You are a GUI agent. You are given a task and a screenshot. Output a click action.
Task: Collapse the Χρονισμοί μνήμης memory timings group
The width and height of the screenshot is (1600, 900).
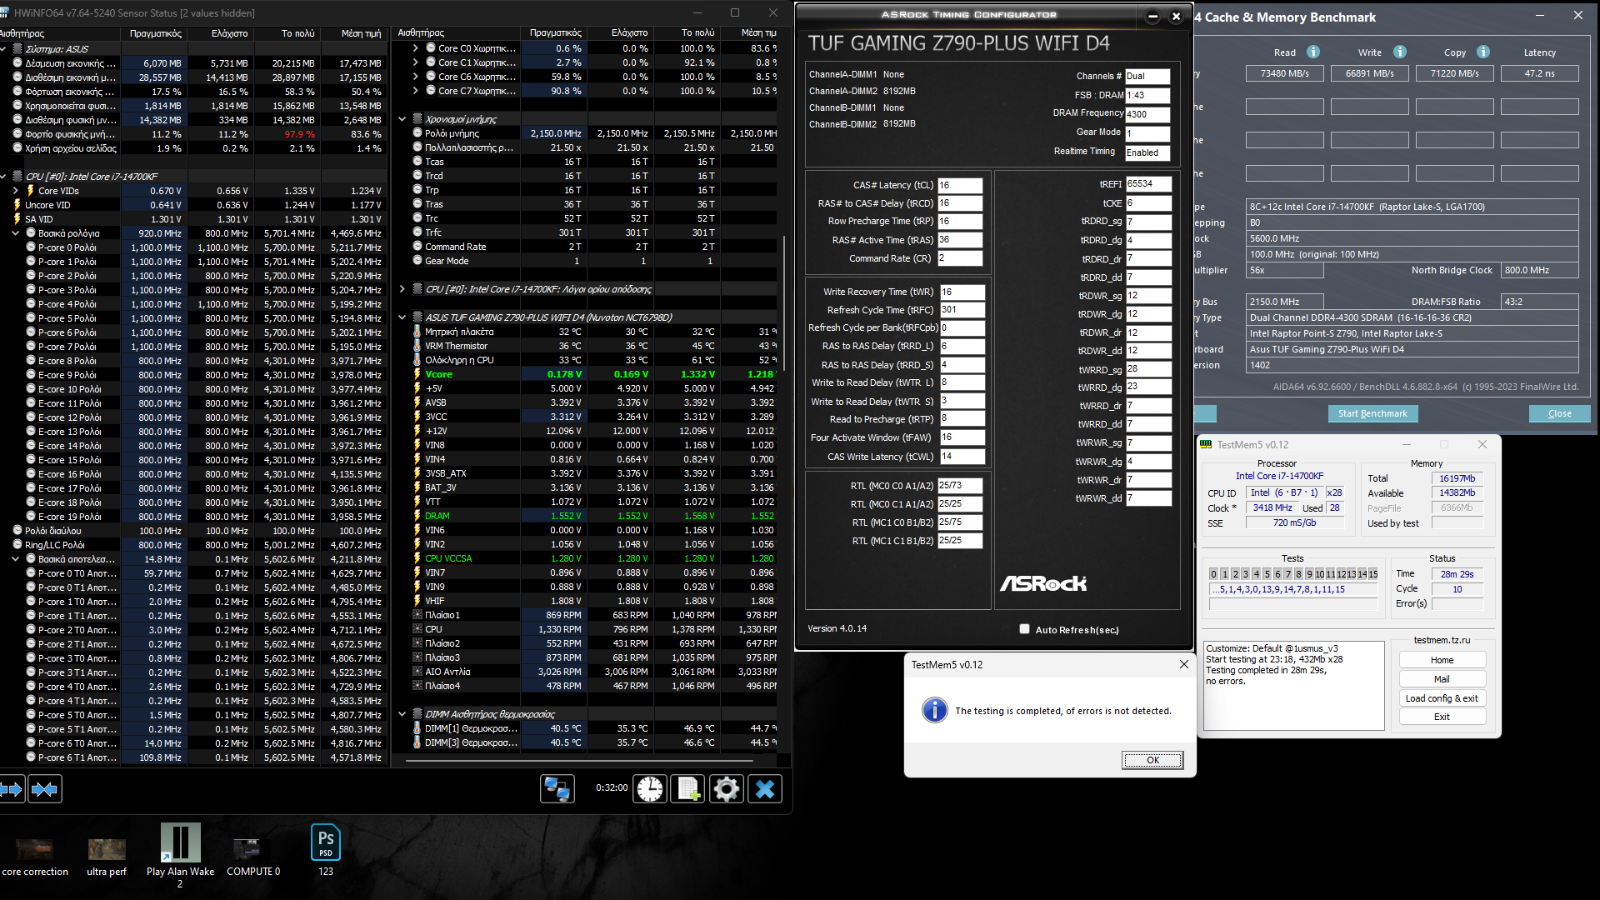click(x=402, y=119)
